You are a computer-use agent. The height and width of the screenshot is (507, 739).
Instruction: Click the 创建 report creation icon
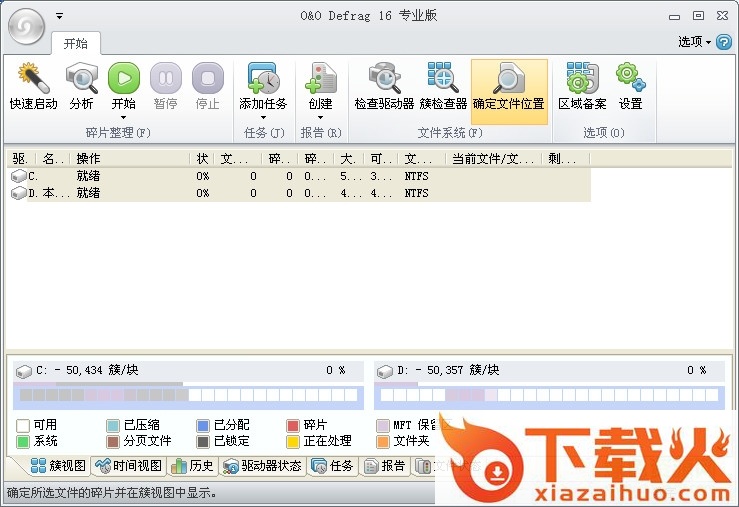click(320, 78)
